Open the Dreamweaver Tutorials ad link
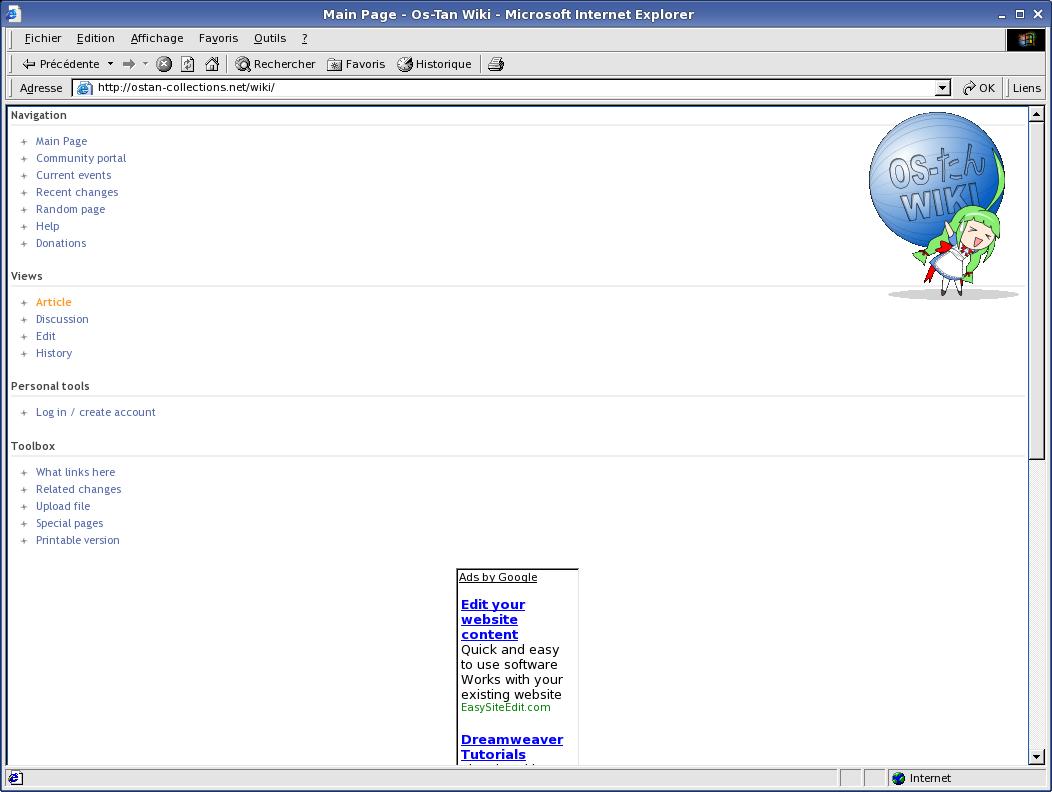 coord(512,747)
